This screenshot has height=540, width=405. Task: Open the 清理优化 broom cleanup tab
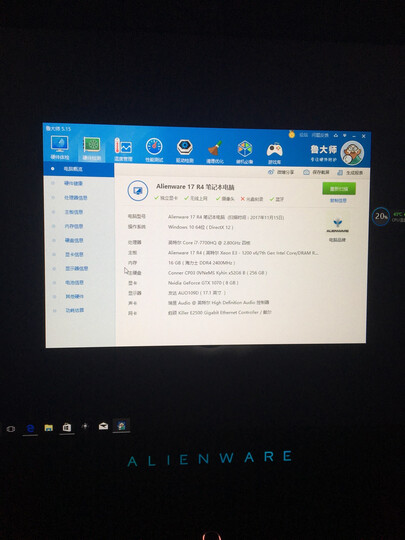point(215,152)
